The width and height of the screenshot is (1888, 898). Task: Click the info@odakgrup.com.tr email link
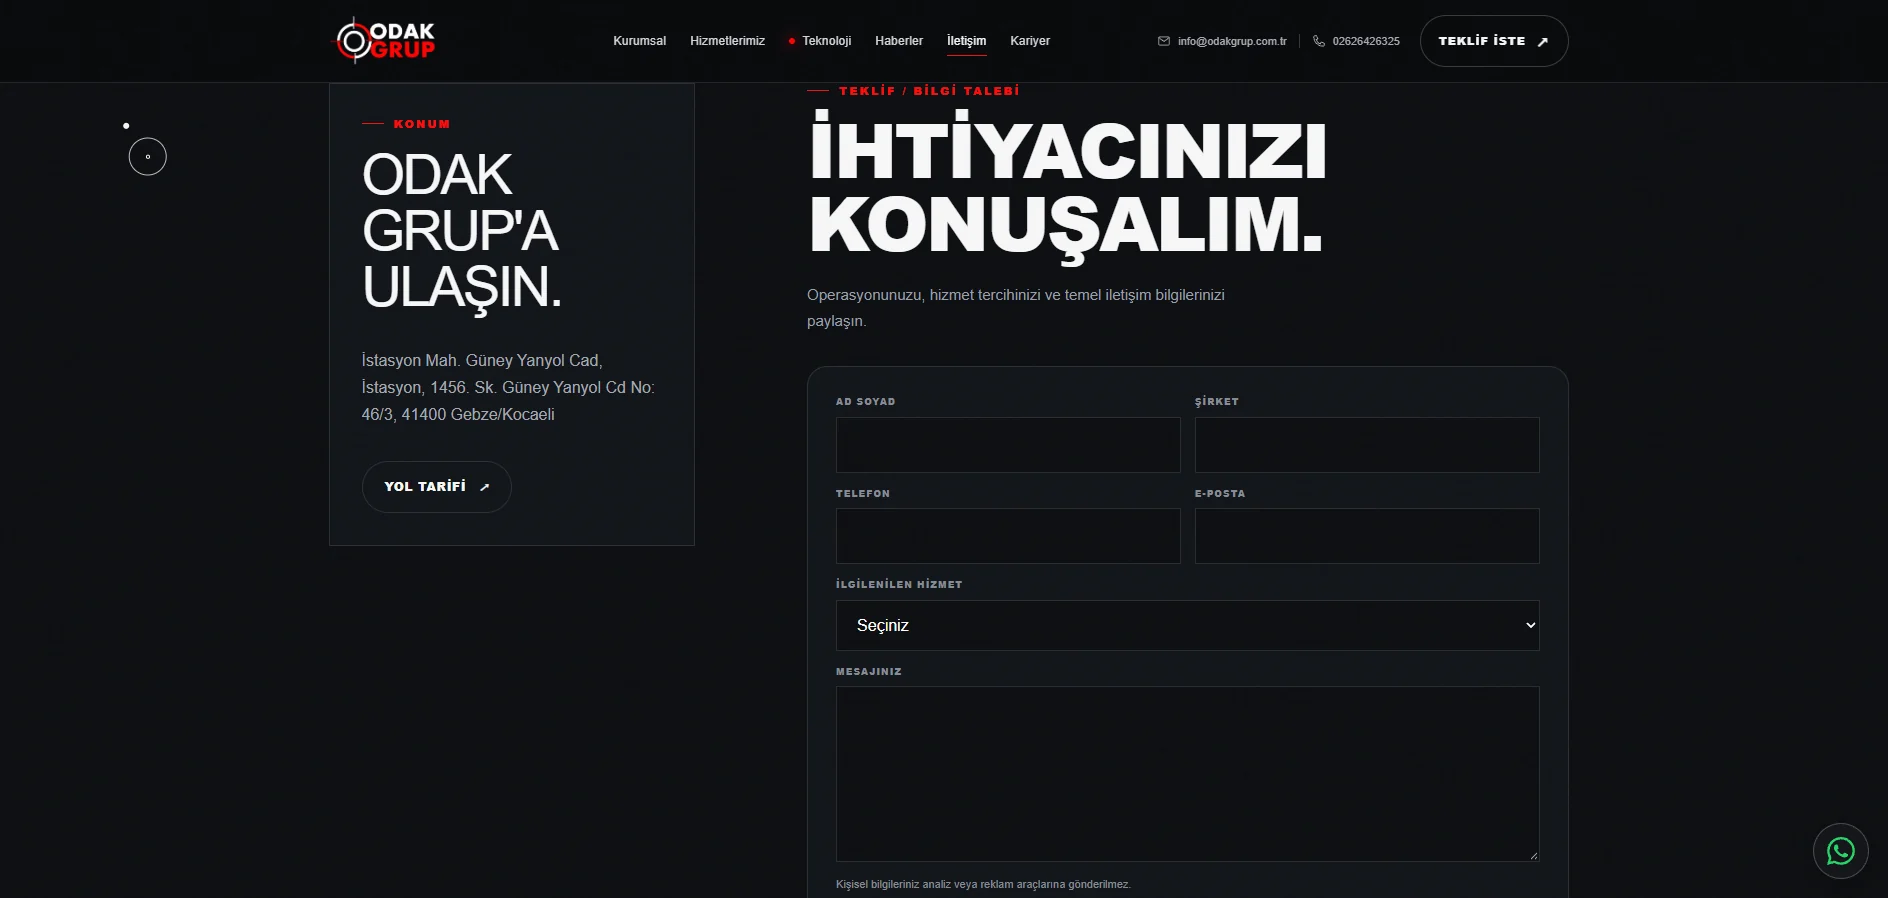[1232, 41]
